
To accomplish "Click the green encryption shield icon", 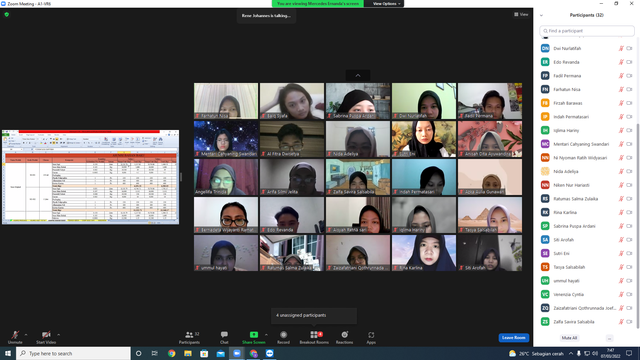I will point(7,14).
